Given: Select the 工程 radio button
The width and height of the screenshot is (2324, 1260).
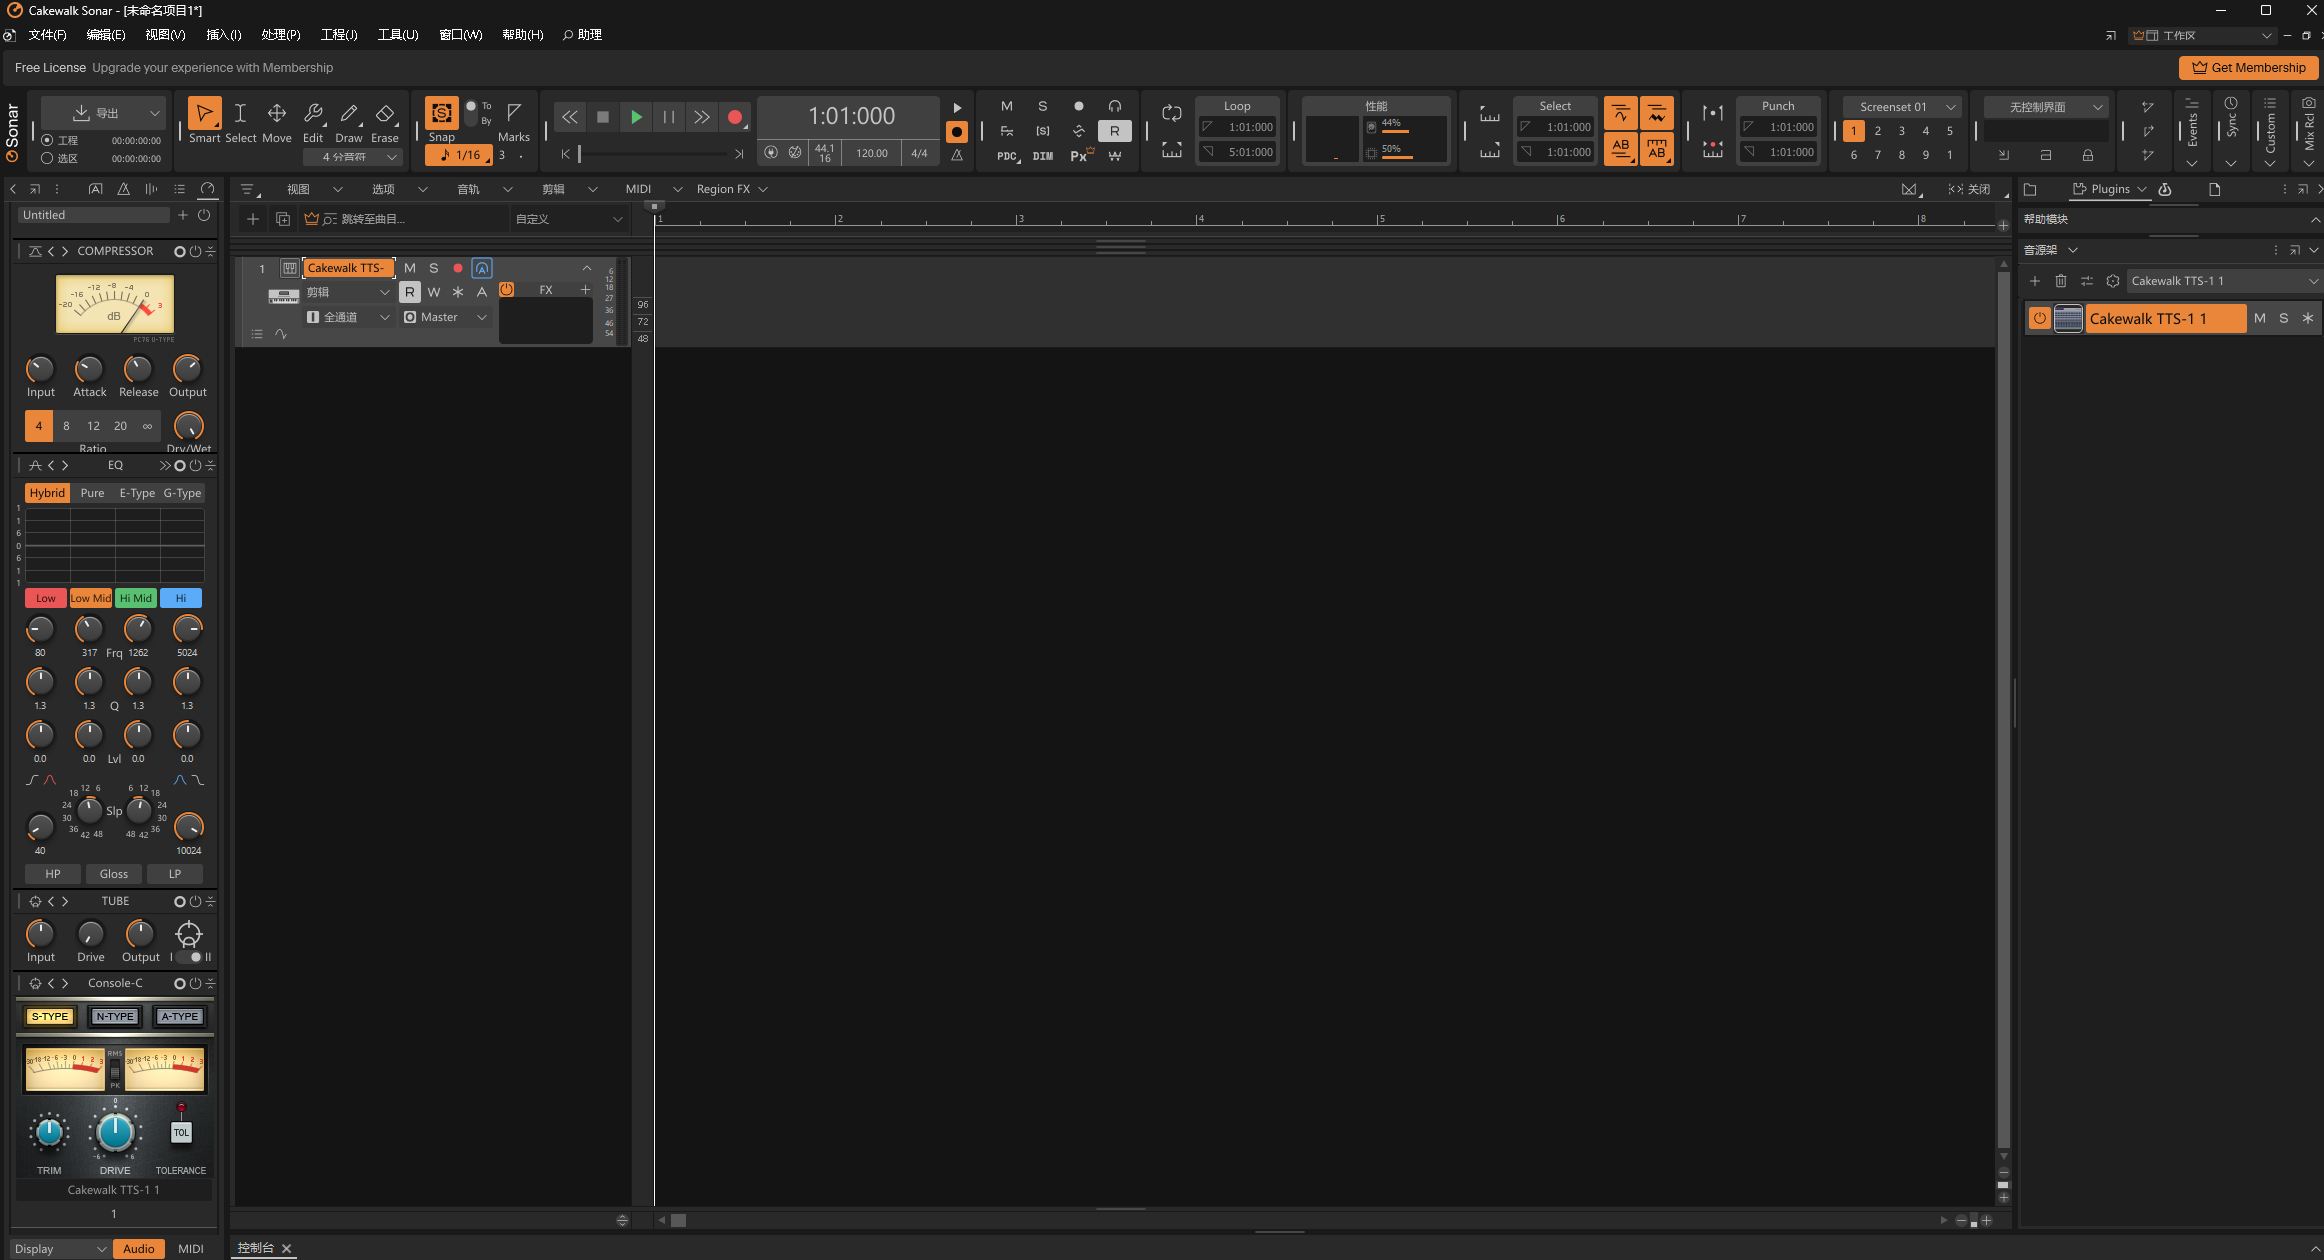Looking at the screenshot, I should [47, 140].
